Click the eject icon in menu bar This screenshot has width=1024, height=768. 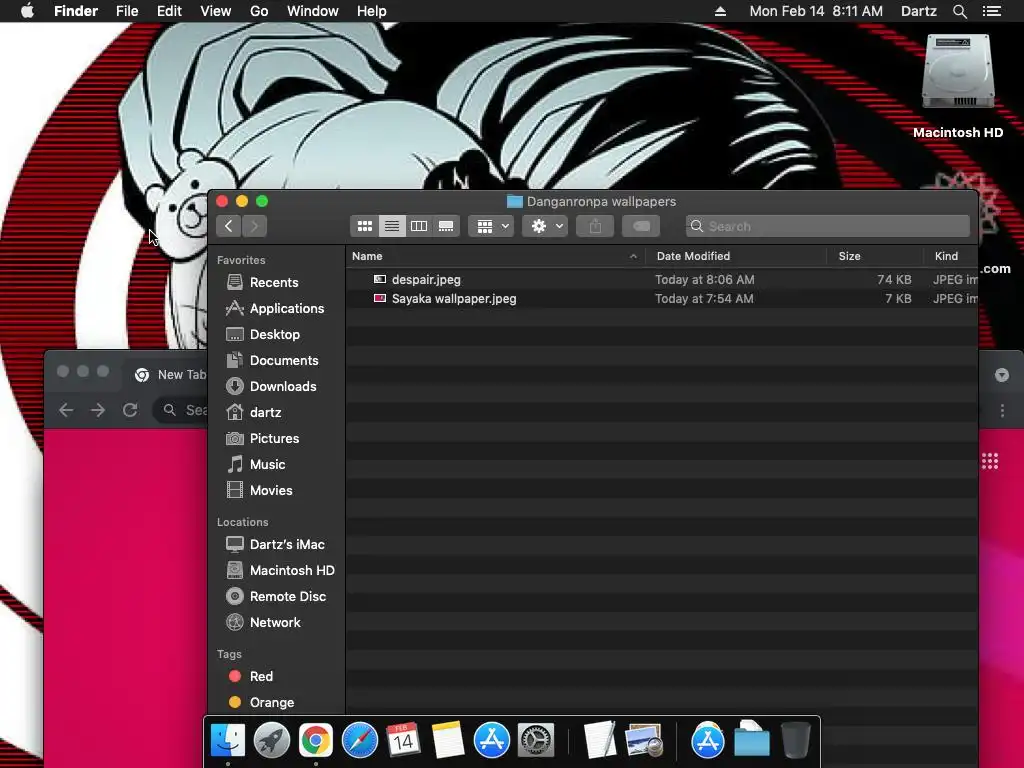tap(720, 11)
